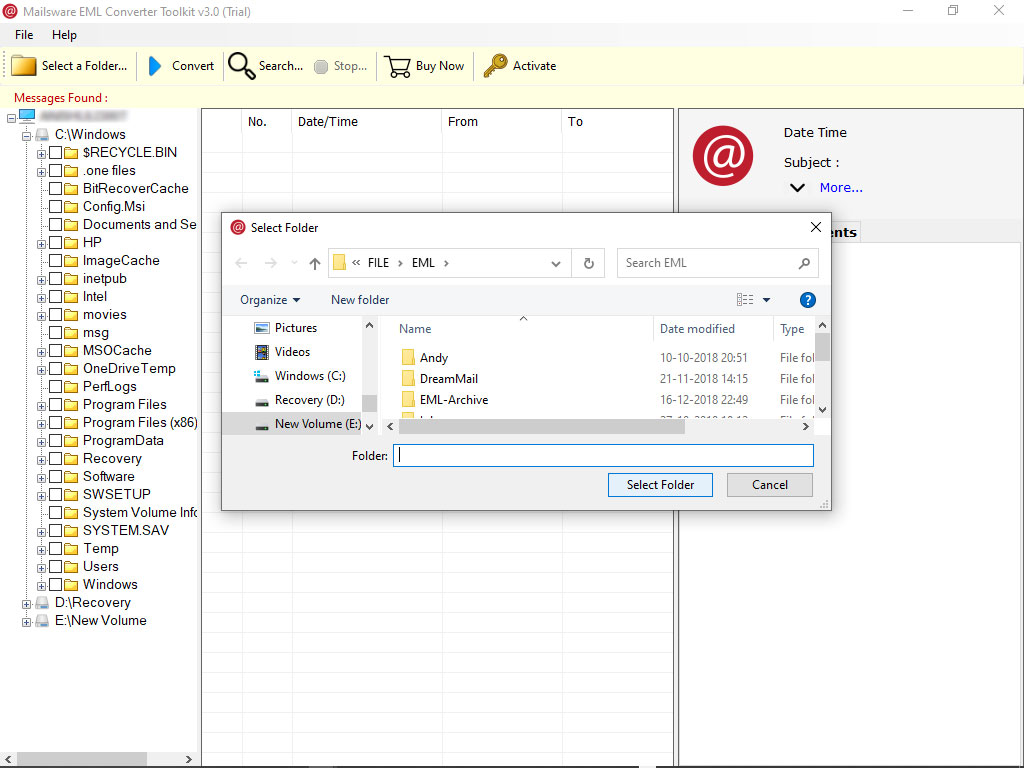This screenshot has width=1024, height=768.
Task: Click the Folder name input field
Action: click(603, 455)
